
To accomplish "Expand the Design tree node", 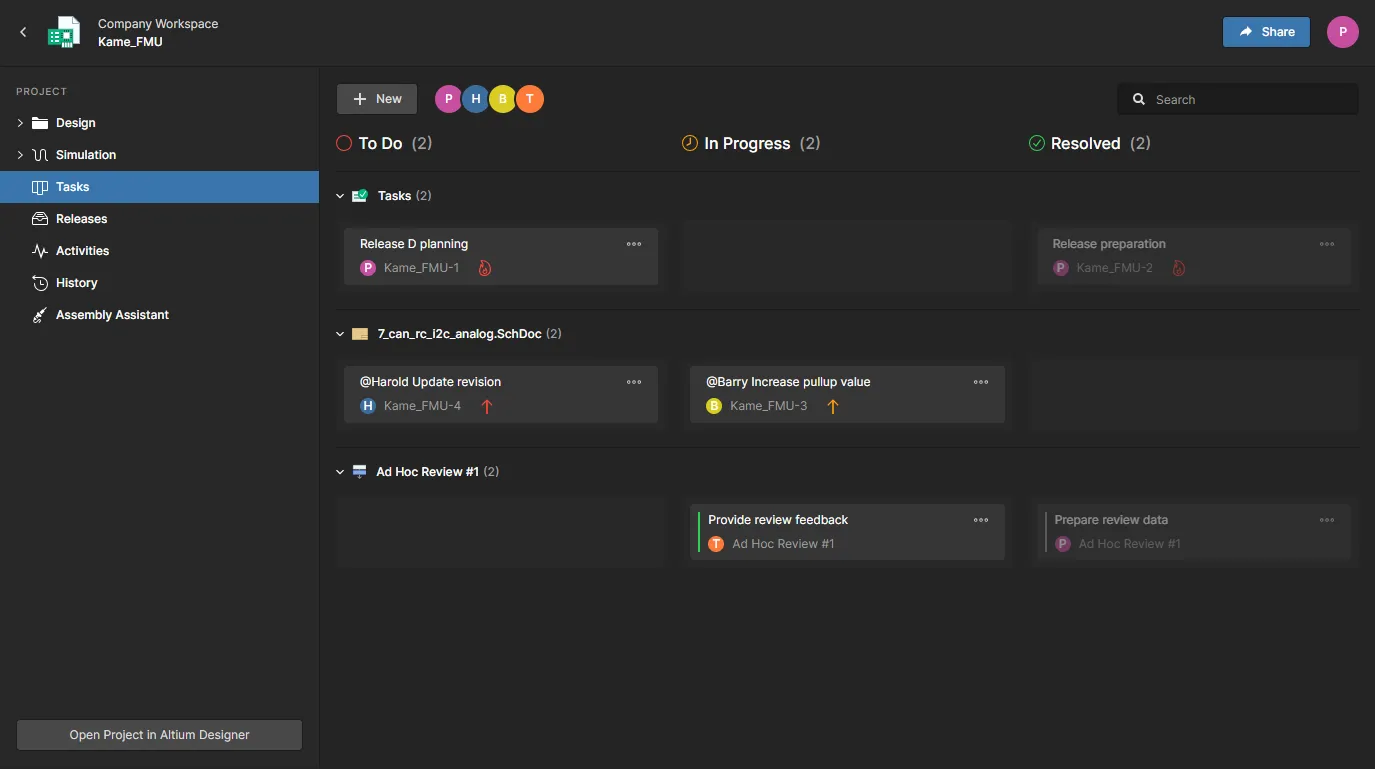I will click(20, 123).
